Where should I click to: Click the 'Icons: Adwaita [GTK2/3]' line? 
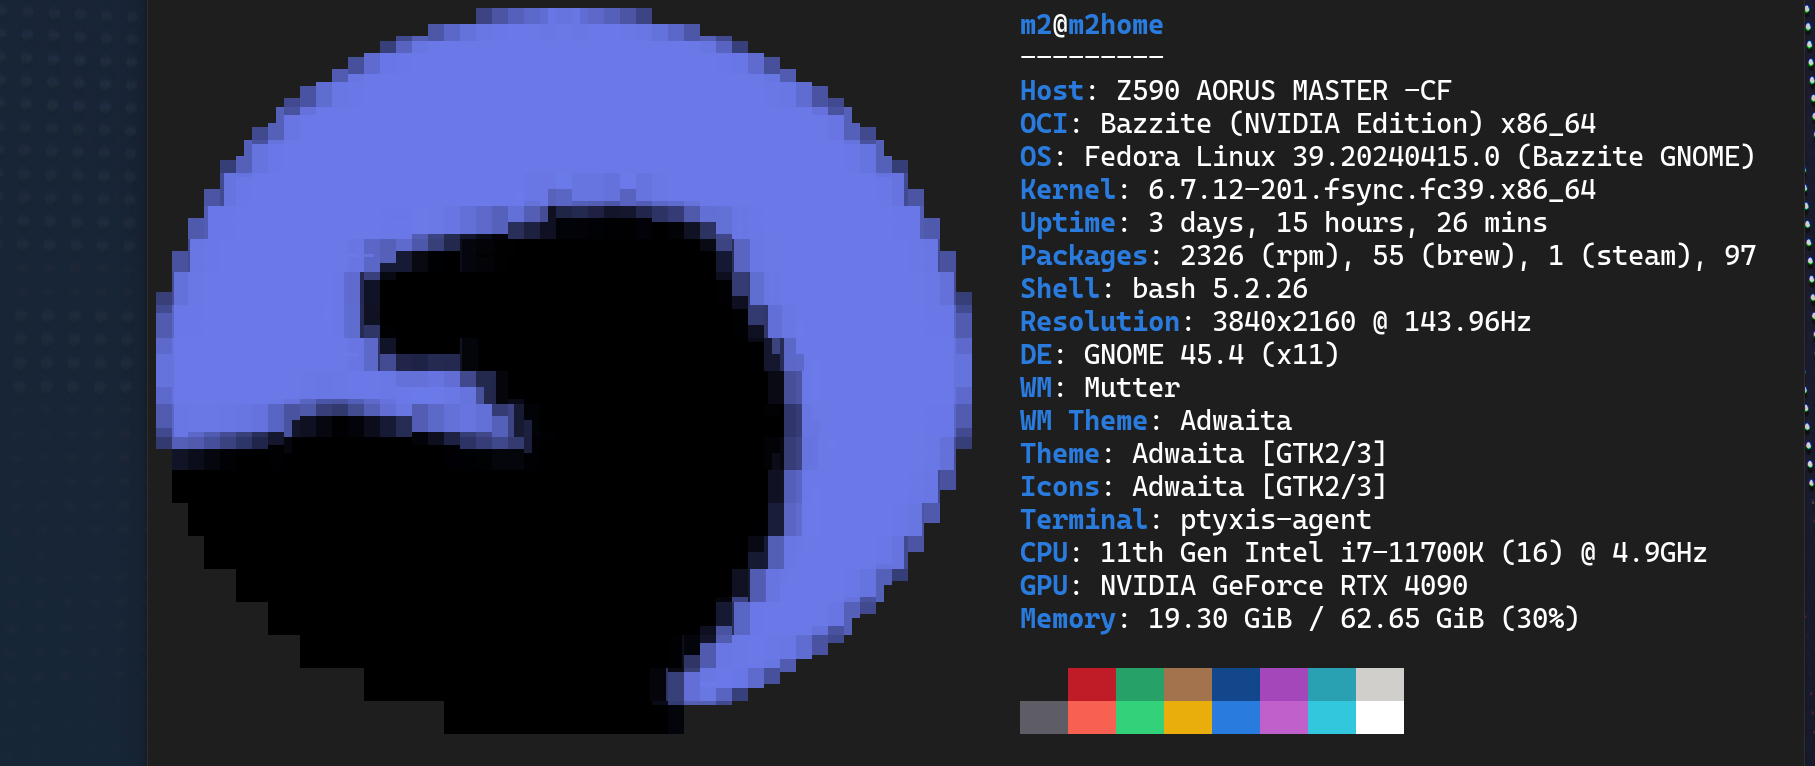click(x=1204, y=487)
